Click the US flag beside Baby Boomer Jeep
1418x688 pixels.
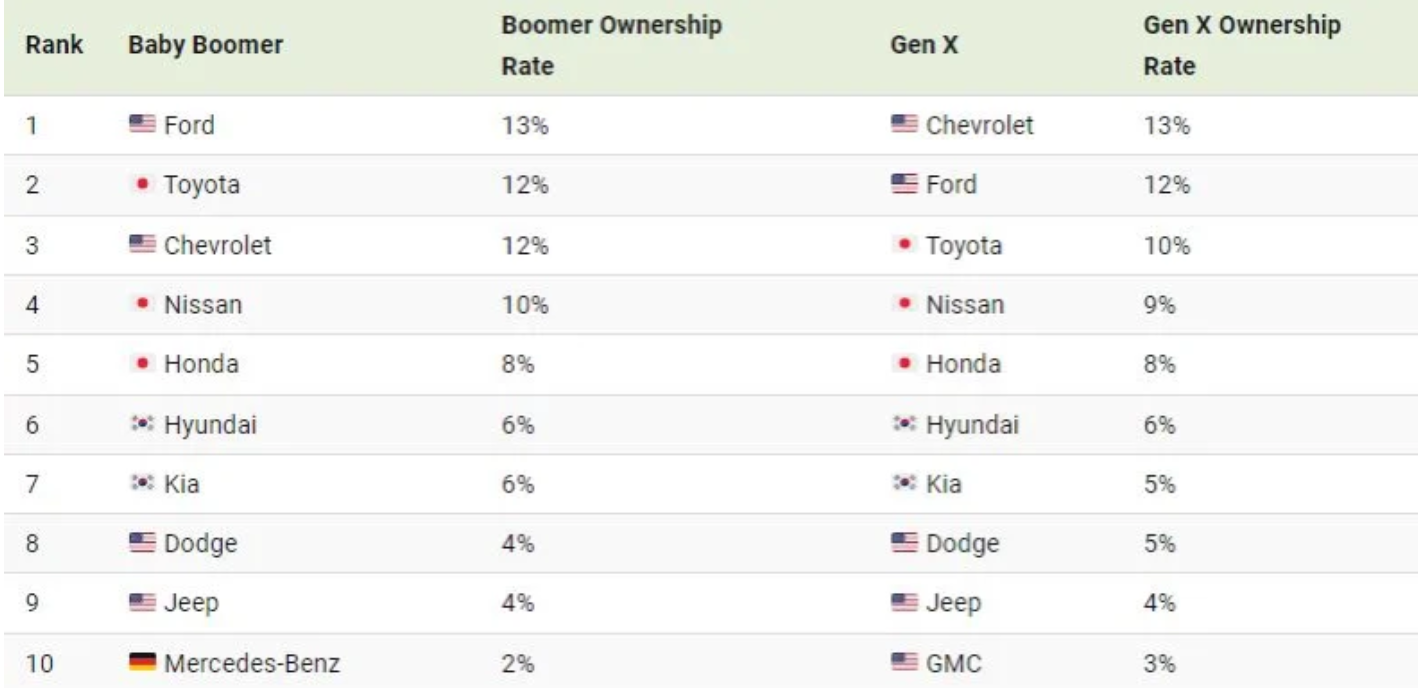tap(142, 603)
